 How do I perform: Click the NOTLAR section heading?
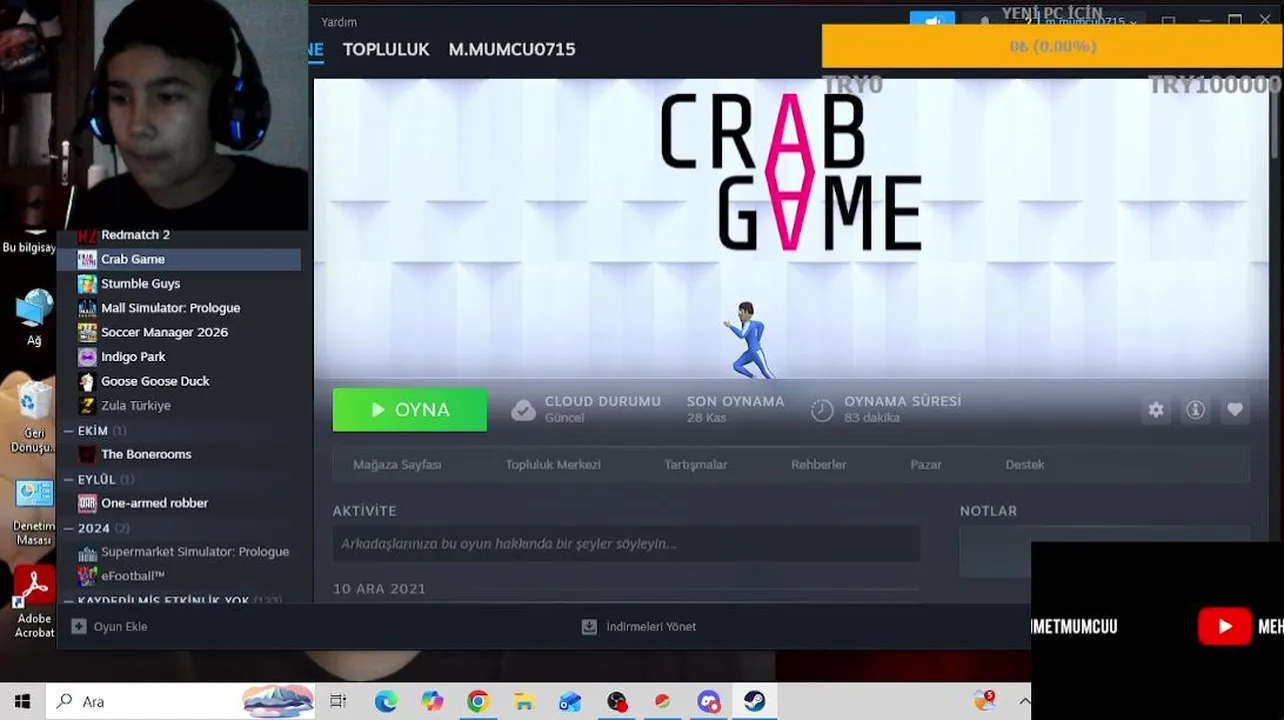[x=988, y=511]
